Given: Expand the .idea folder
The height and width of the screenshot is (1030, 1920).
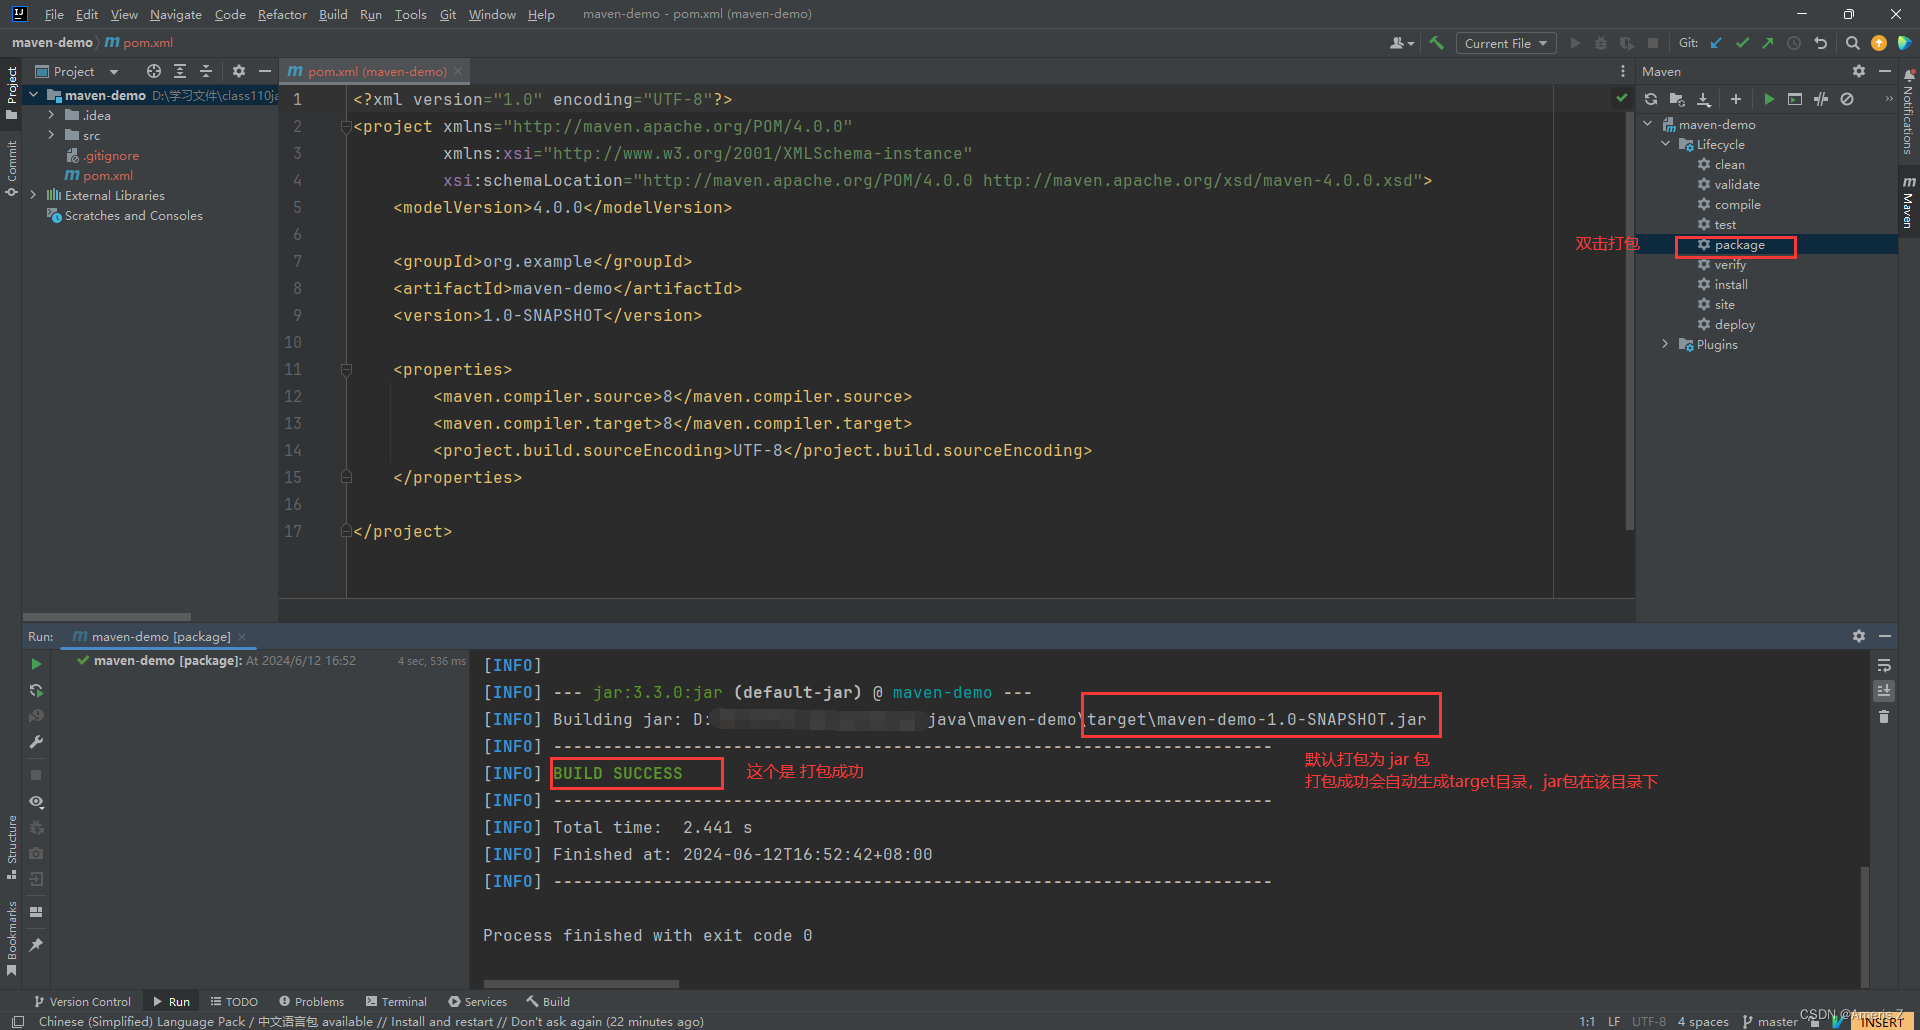Looking at the screenshot, I should point(51,115).
